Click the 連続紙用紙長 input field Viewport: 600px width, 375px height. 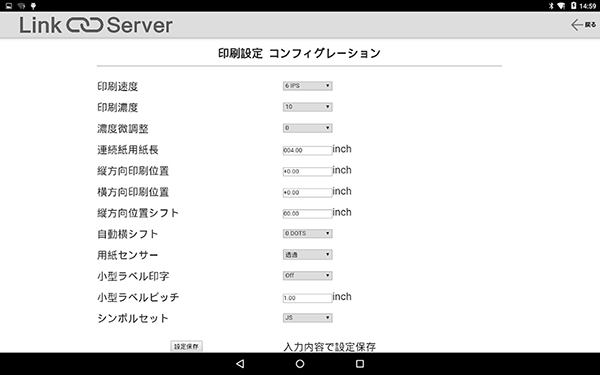point(308,150)
